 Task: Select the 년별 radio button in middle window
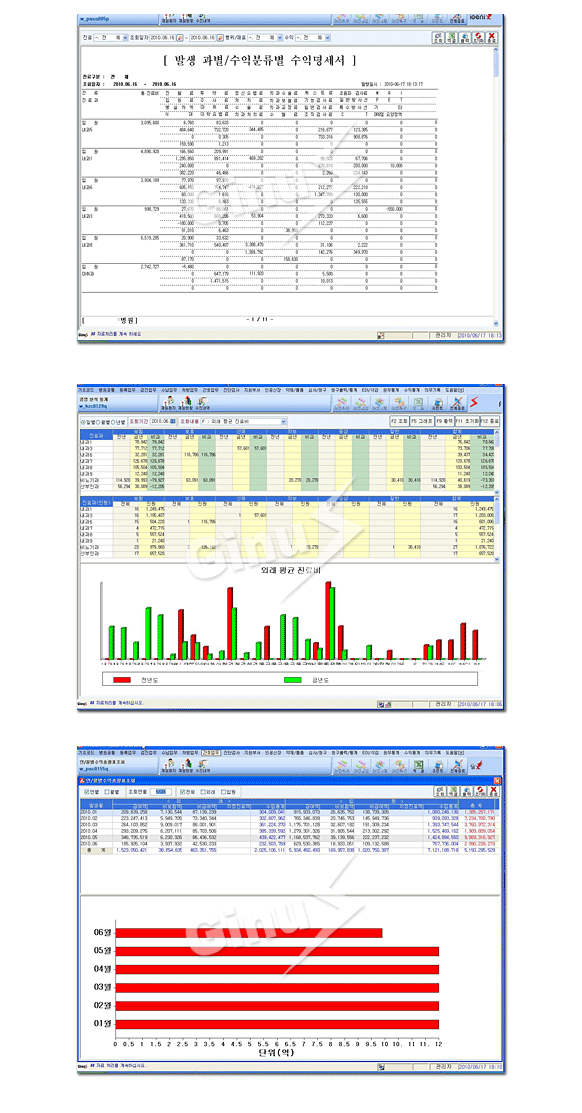[114, 422]
